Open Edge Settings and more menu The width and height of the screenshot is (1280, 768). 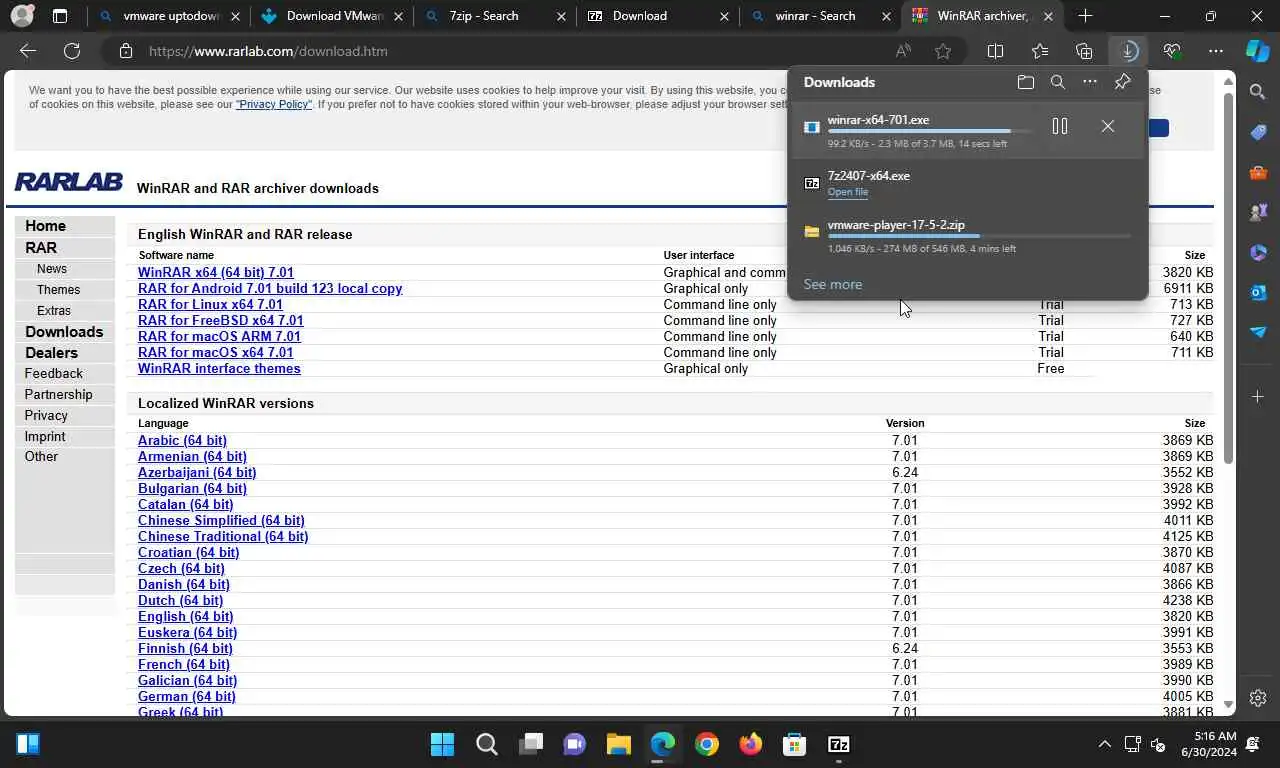point(1216,51)
